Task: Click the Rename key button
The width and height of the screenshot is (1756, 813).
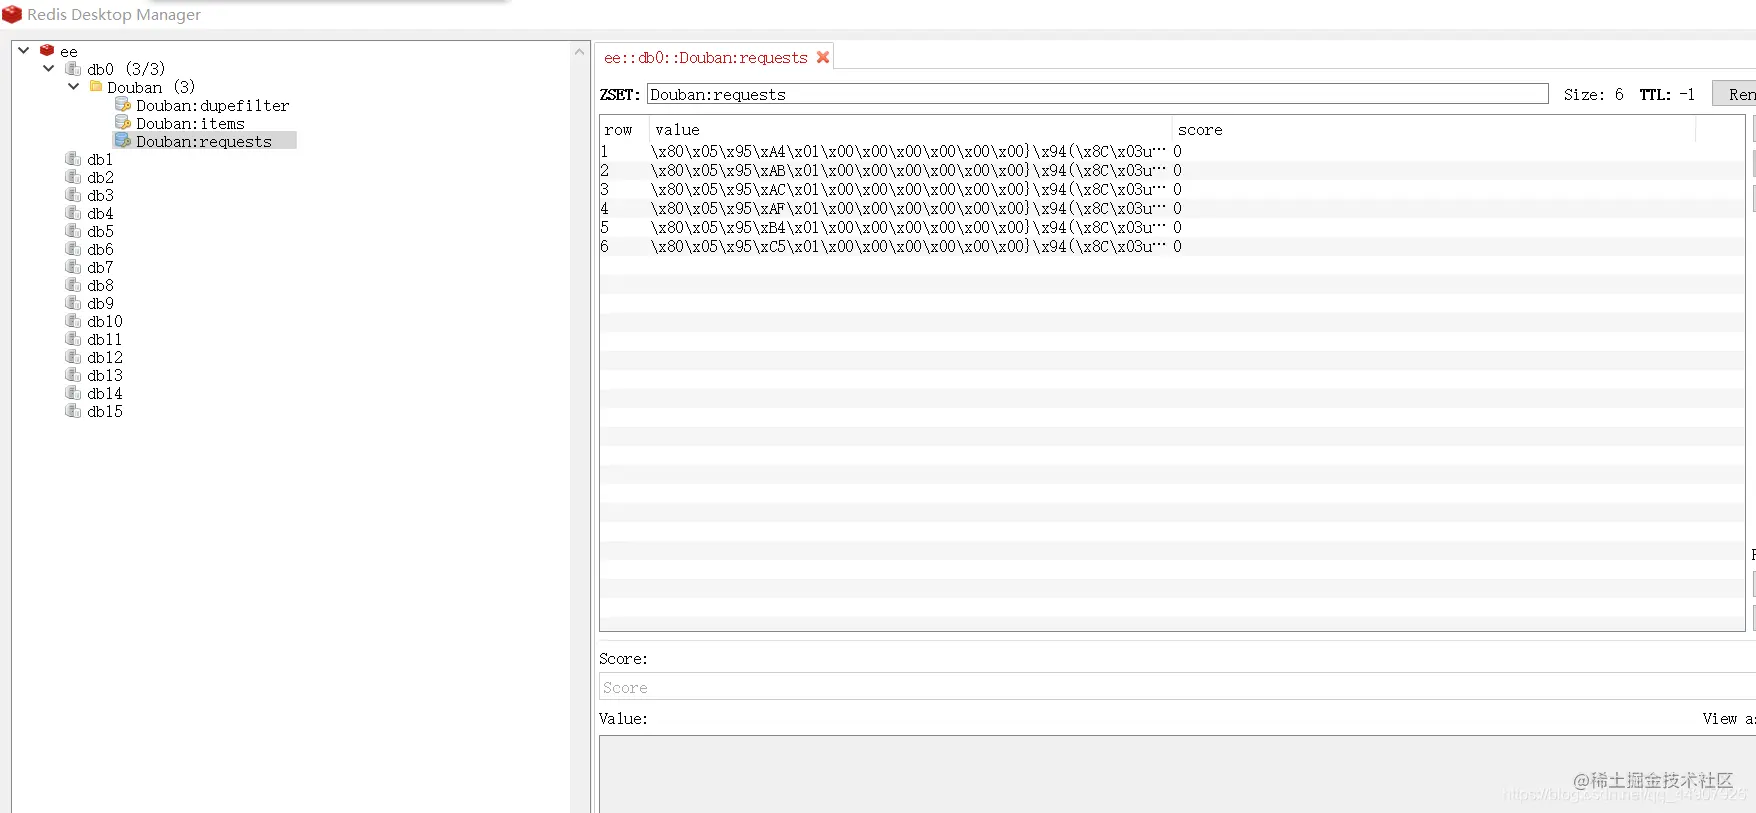Action: (1735, 94)
